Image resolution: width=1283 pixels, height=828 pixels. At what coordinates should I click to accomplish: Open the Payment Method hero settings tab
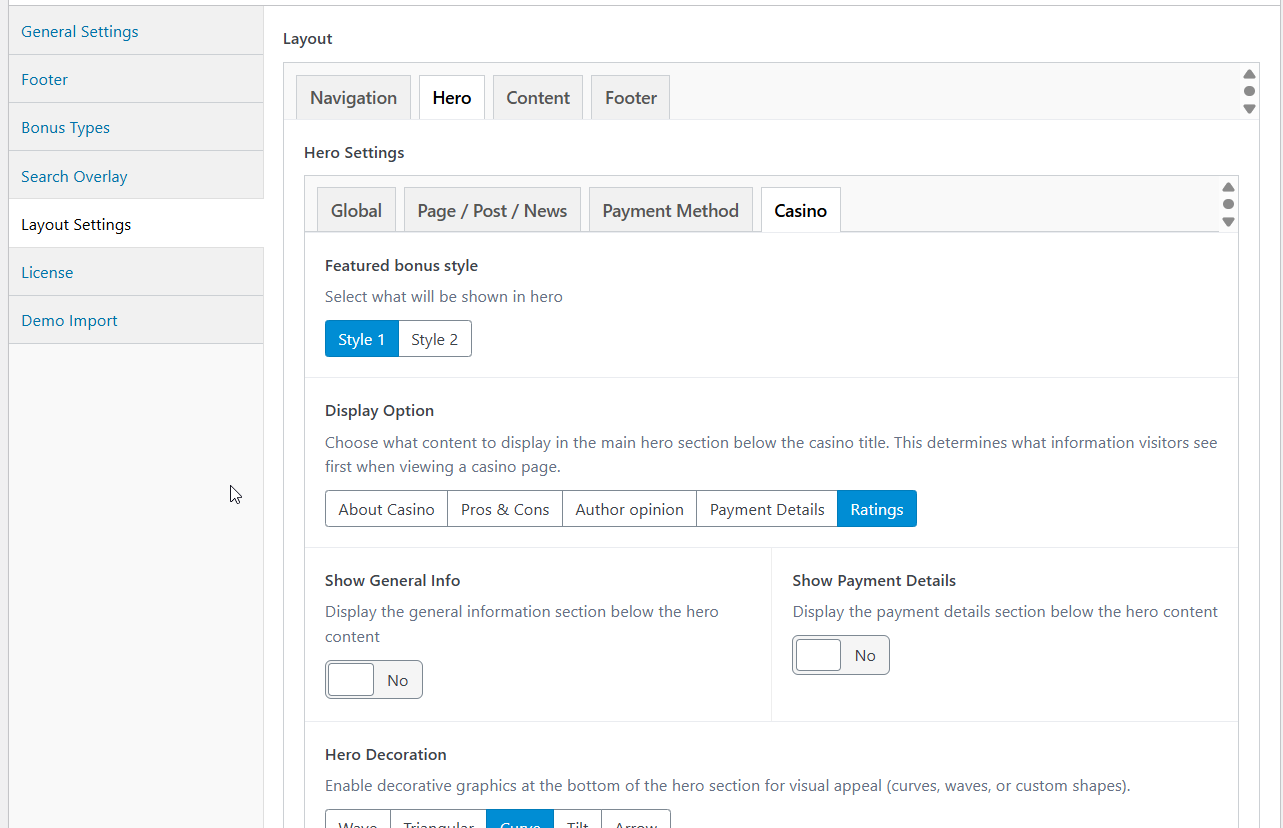(x=670, y=211)
